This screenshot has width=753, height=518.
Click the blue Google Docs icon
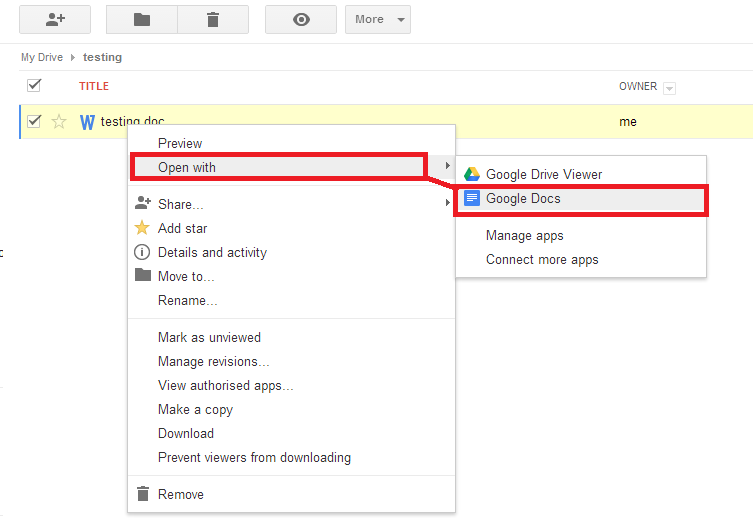472,198
